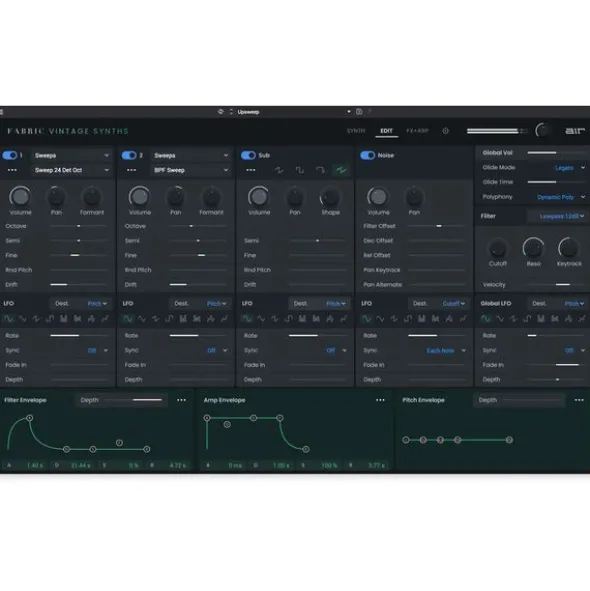
Task: Open Noise LFO Sync Each Note dropdown
Action: [446, 351]
